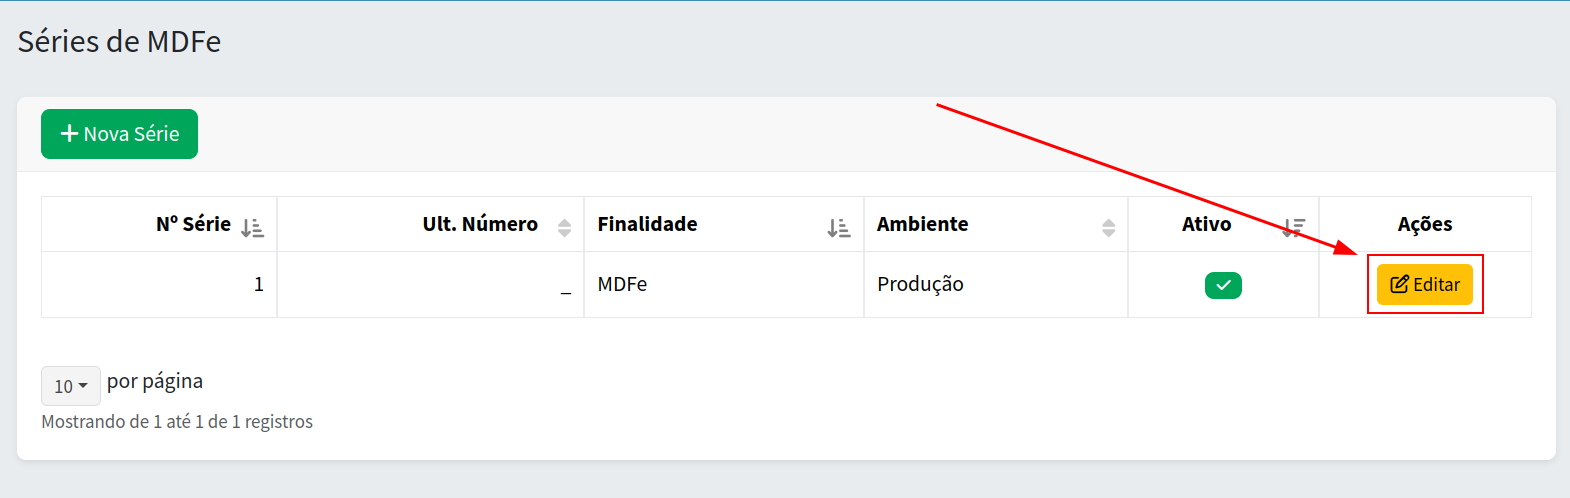Viewport: 1570px width, 498px height.
Task: Click the Ações column header
Action: click(x=1424, y=224)
